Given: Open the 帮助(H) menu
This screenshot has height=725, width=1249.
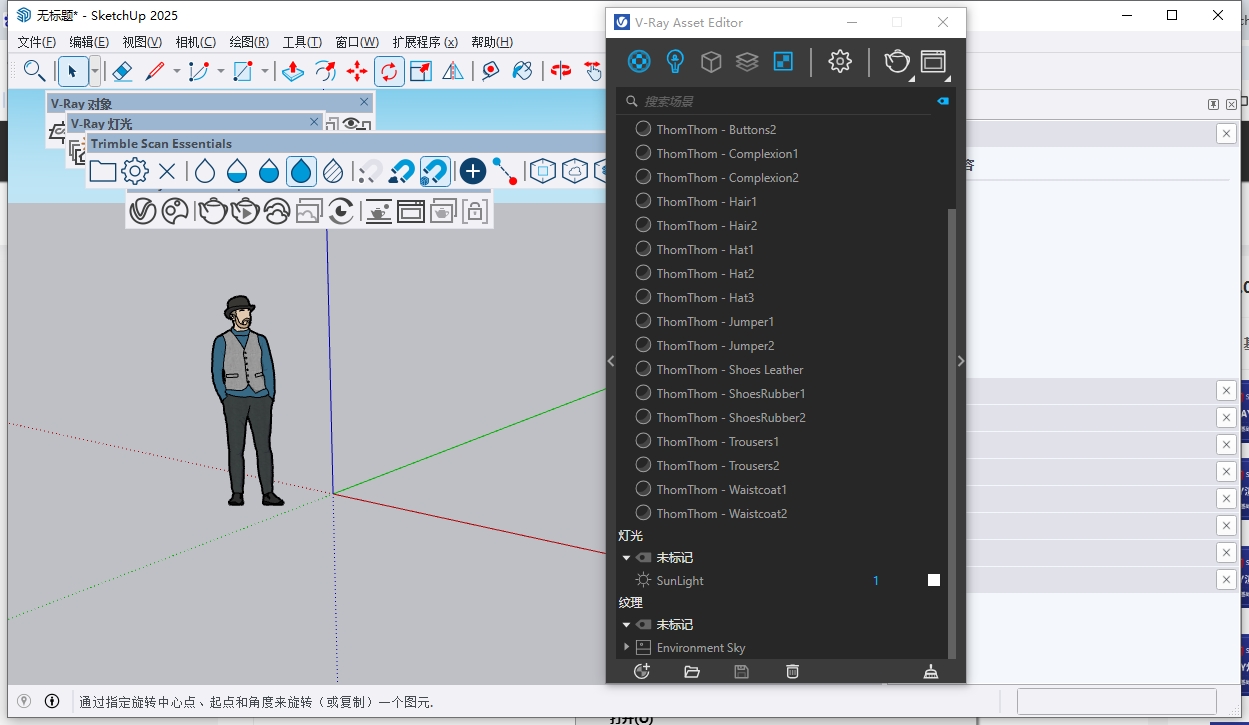Looking at the screenshot, I should pyautogui.click(x=492, y=42).
